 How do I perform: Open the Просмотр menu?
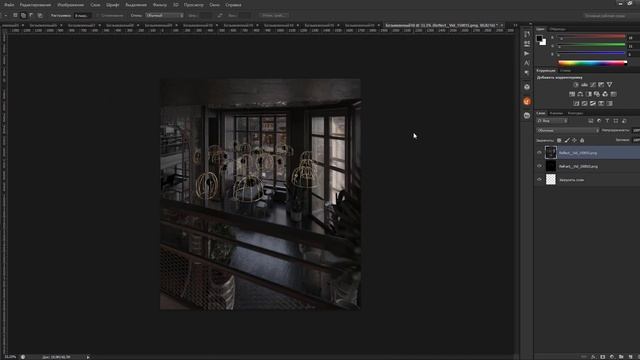[x=193, y=5]
